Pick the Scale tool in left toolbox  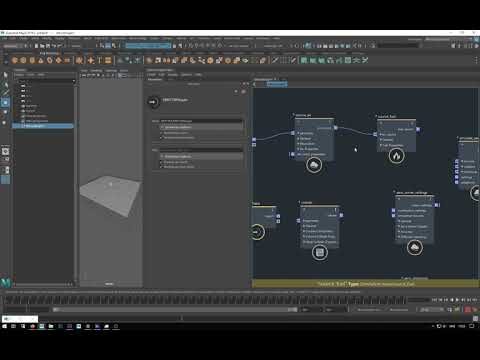click(5, 122)
